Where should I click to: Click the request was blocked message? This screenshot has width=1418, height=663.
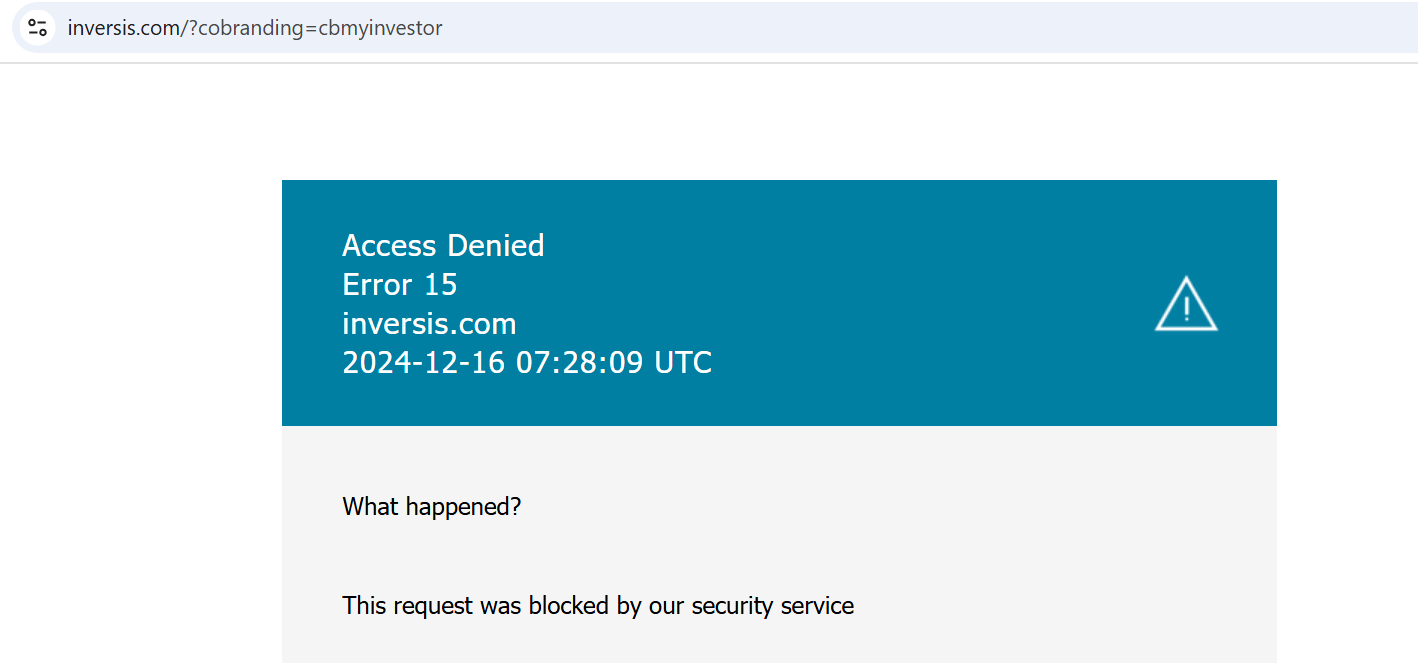(x=598, y=605)
